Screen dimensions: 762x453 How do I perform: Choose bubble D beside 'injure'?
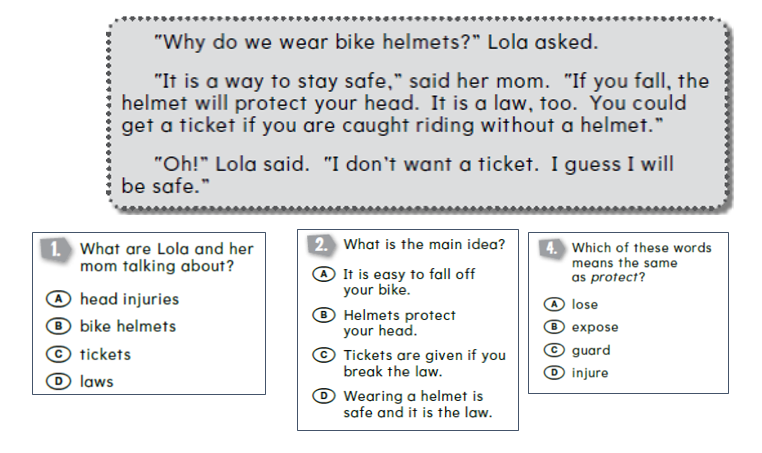[554, 373]
